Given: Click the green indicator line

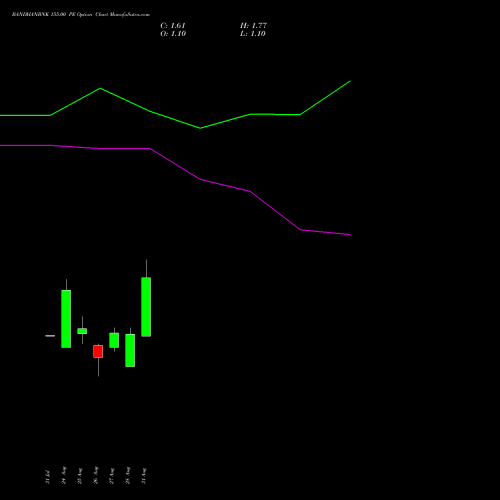Looking at the screenshot, I should tap(200, 128).
